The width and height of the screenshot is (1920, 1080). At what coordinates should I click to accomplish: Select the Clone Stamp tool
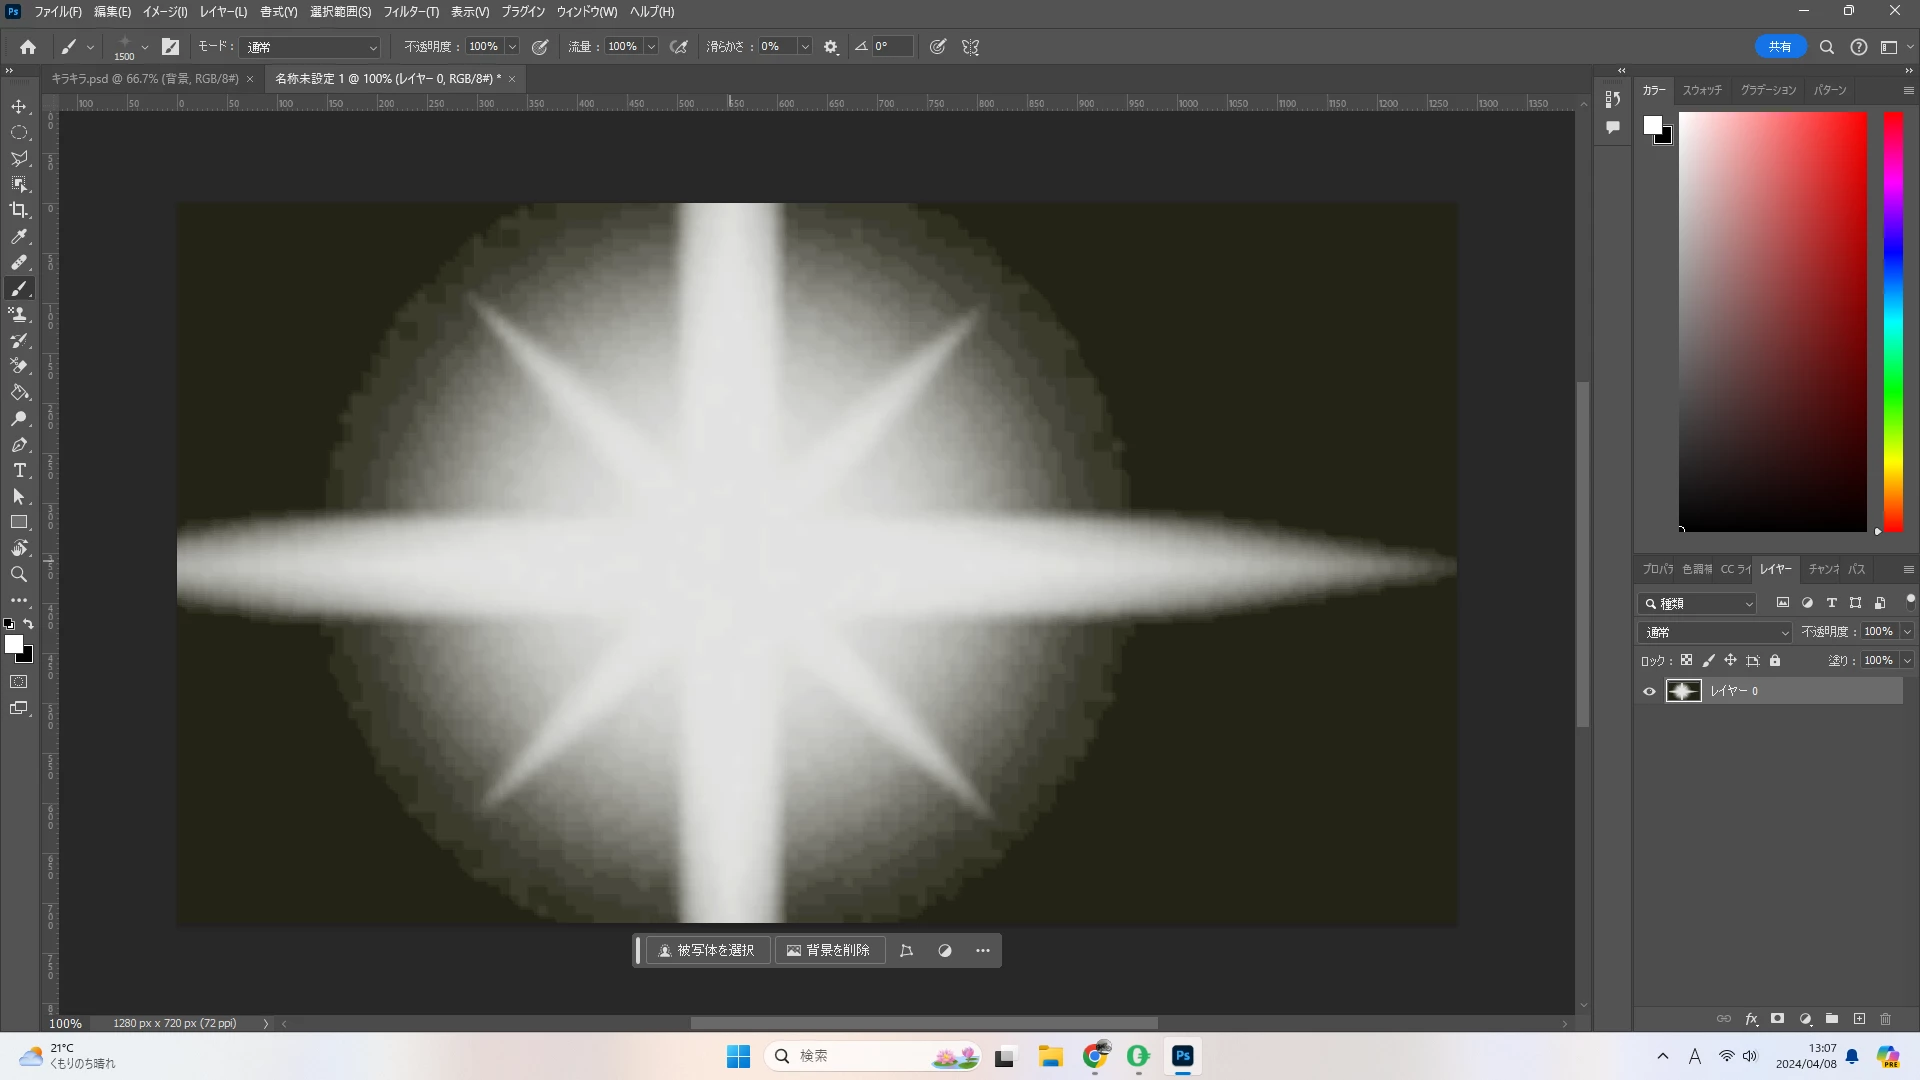(x=19, y=314)
